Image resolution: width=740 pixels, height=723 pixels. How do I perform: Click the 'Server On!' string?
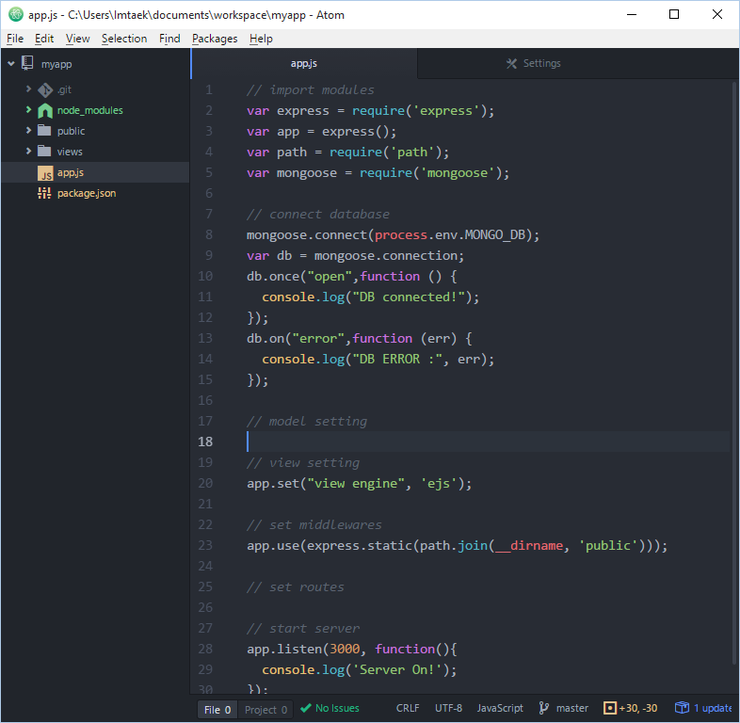pyautogui.click(x=398, y=670)
